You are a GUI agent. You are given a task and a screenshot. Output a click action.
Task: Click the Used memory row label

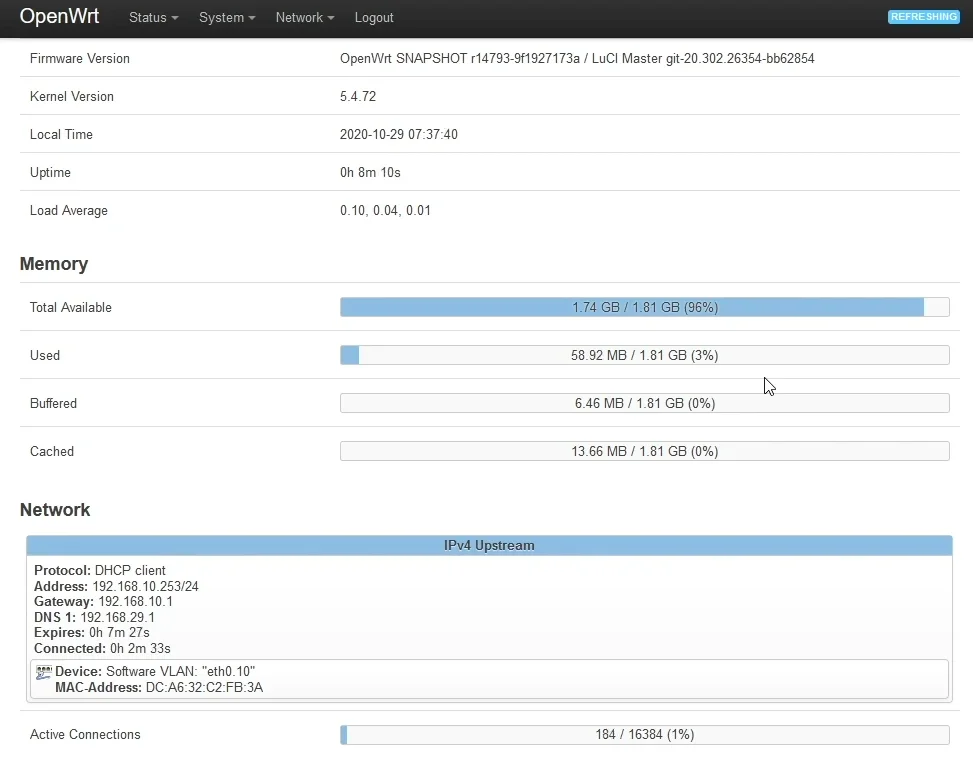click(45, 355)
